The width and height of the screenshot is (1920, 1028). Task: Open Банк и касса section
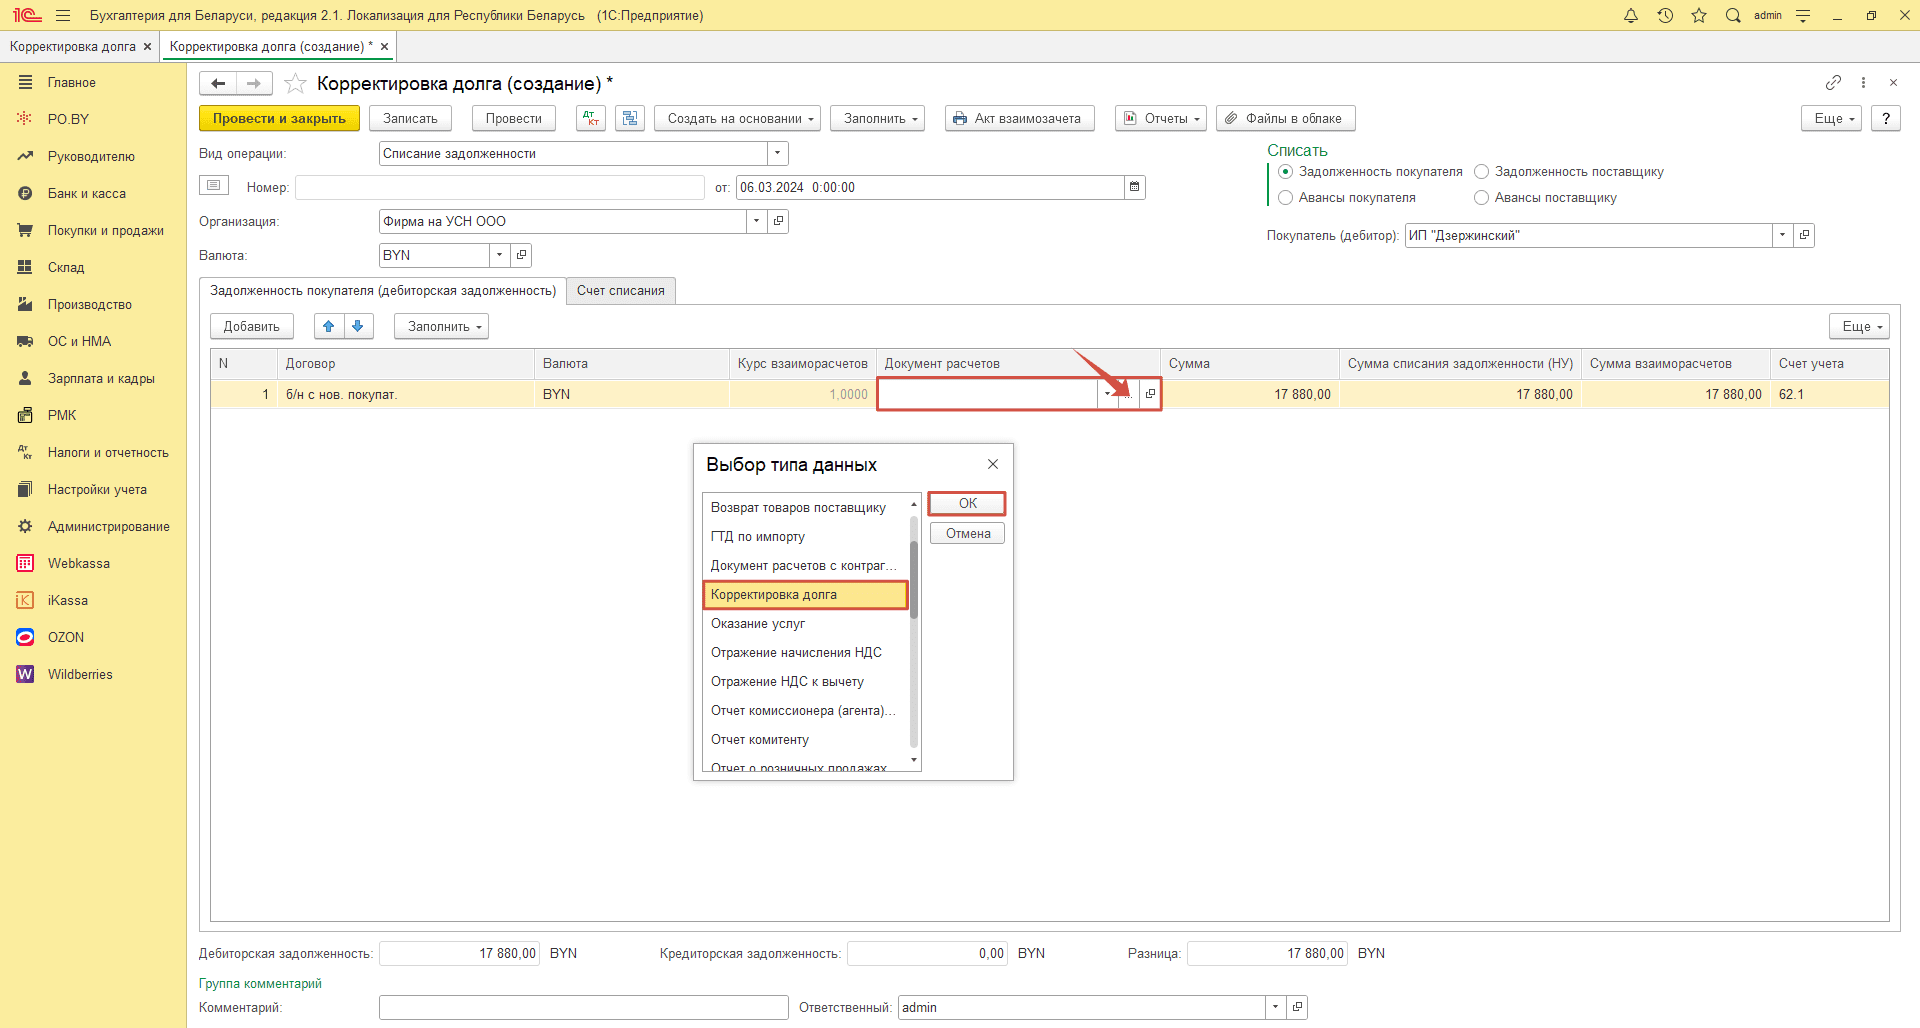click(87, 193)
